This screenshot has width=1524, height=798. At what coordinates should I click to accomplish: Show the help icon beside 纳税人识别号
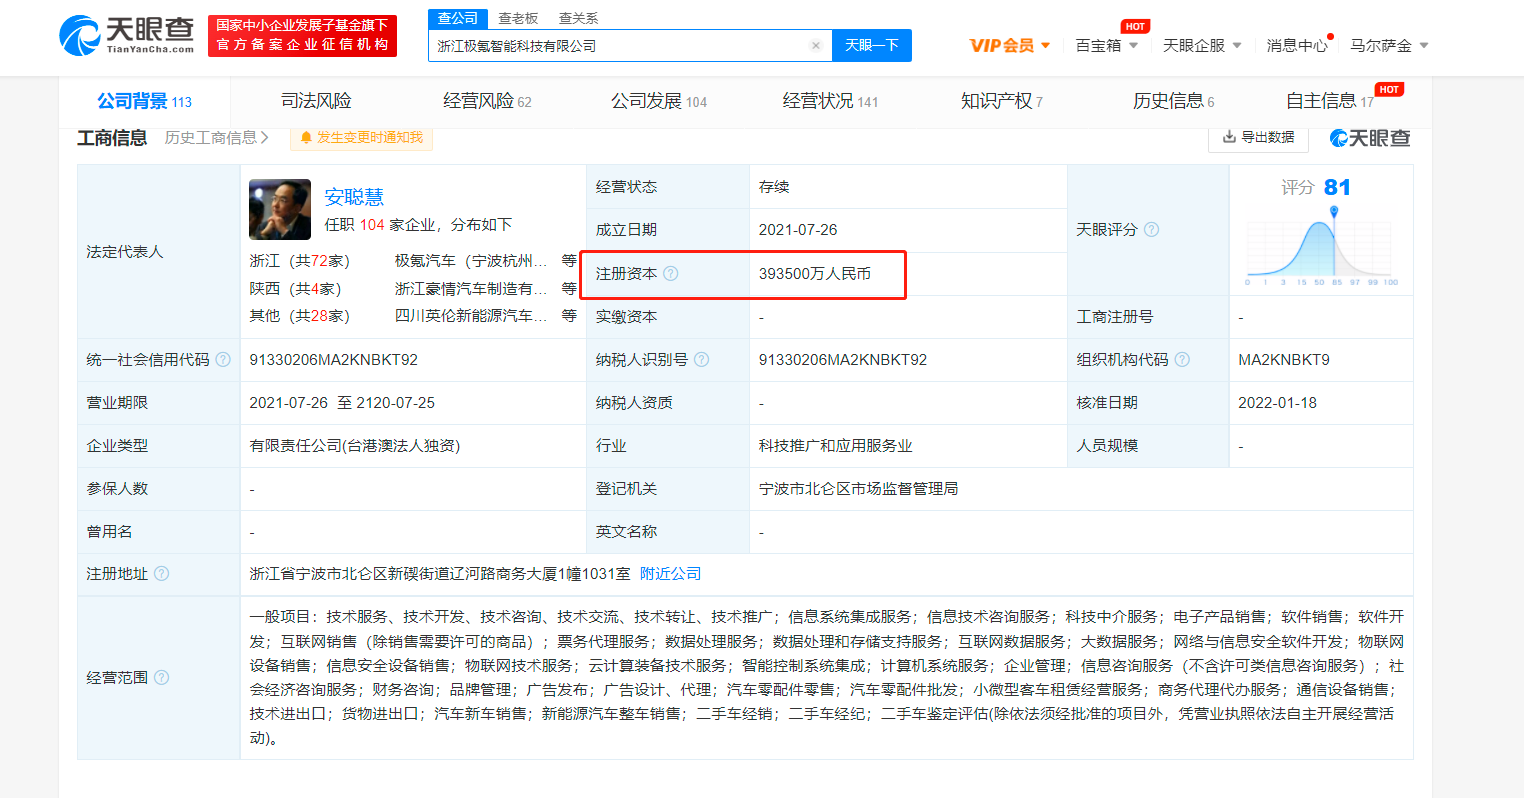[x=701, y=360]
